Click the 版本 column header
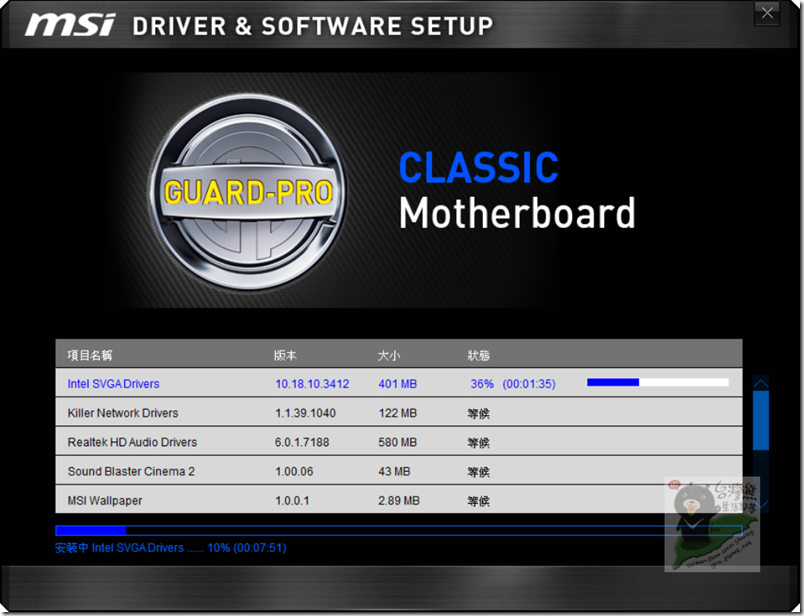 pyautogui.click(x=285, y=355)
